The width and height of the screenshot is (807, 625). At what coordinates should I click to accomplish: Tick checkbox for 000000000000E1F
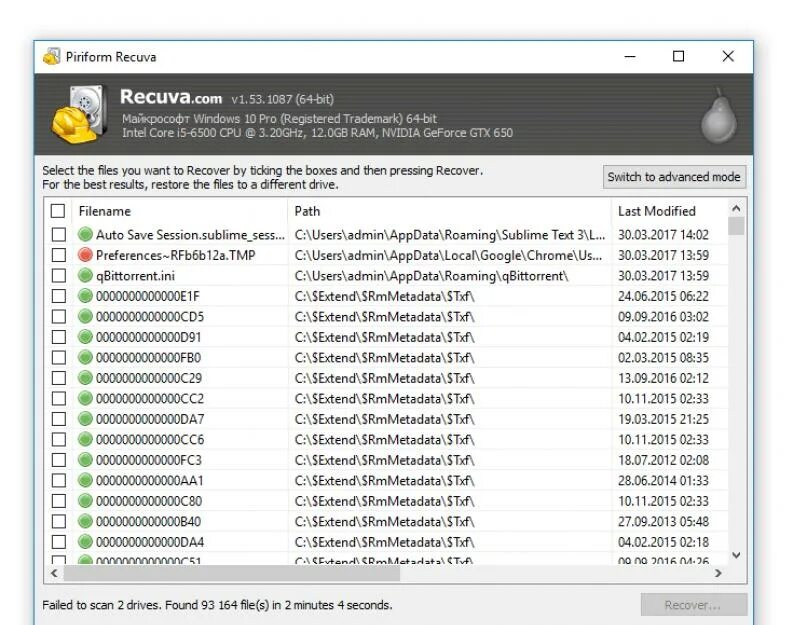coord(59,296)
